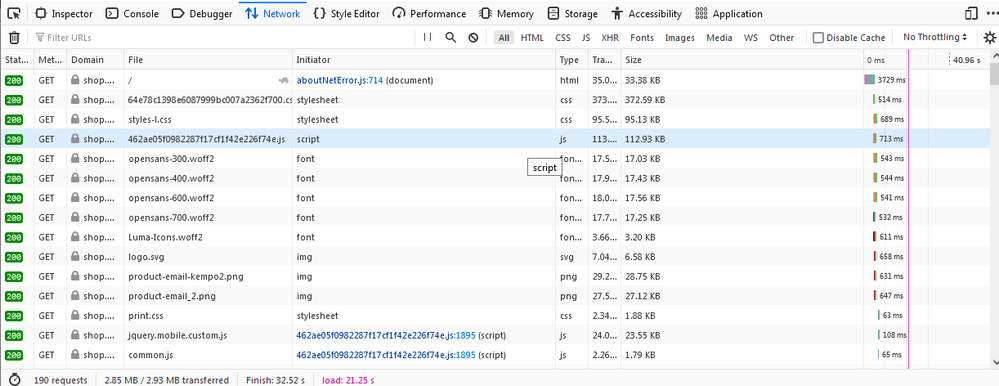The height and width of the screenshot is (386, 999).
Task: Sort by the Size column header
Action: click(x=742, y=60)
